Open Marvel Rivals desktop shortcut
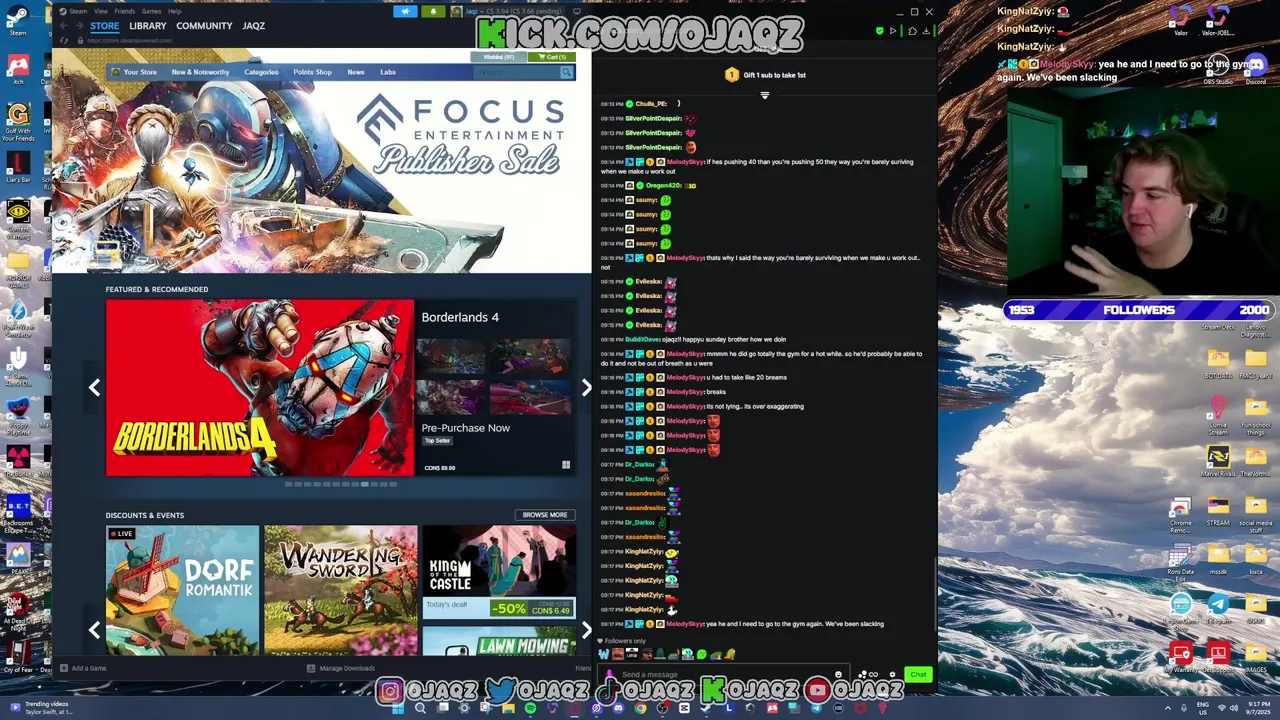This screenshot has width=1280, height=720. click(x=1219, y=461)
